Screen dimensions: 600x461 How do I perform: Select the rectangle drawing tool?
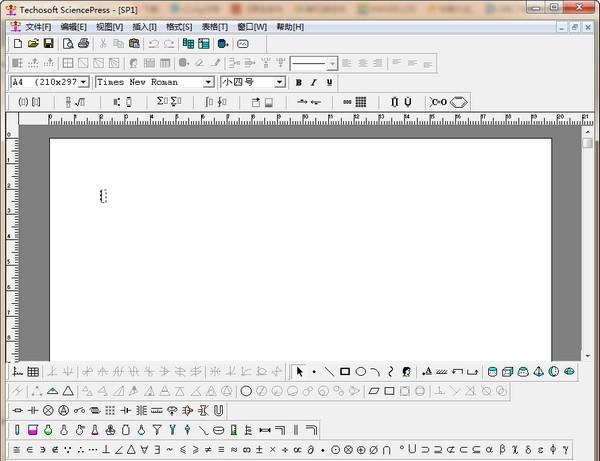pos(345,371)
